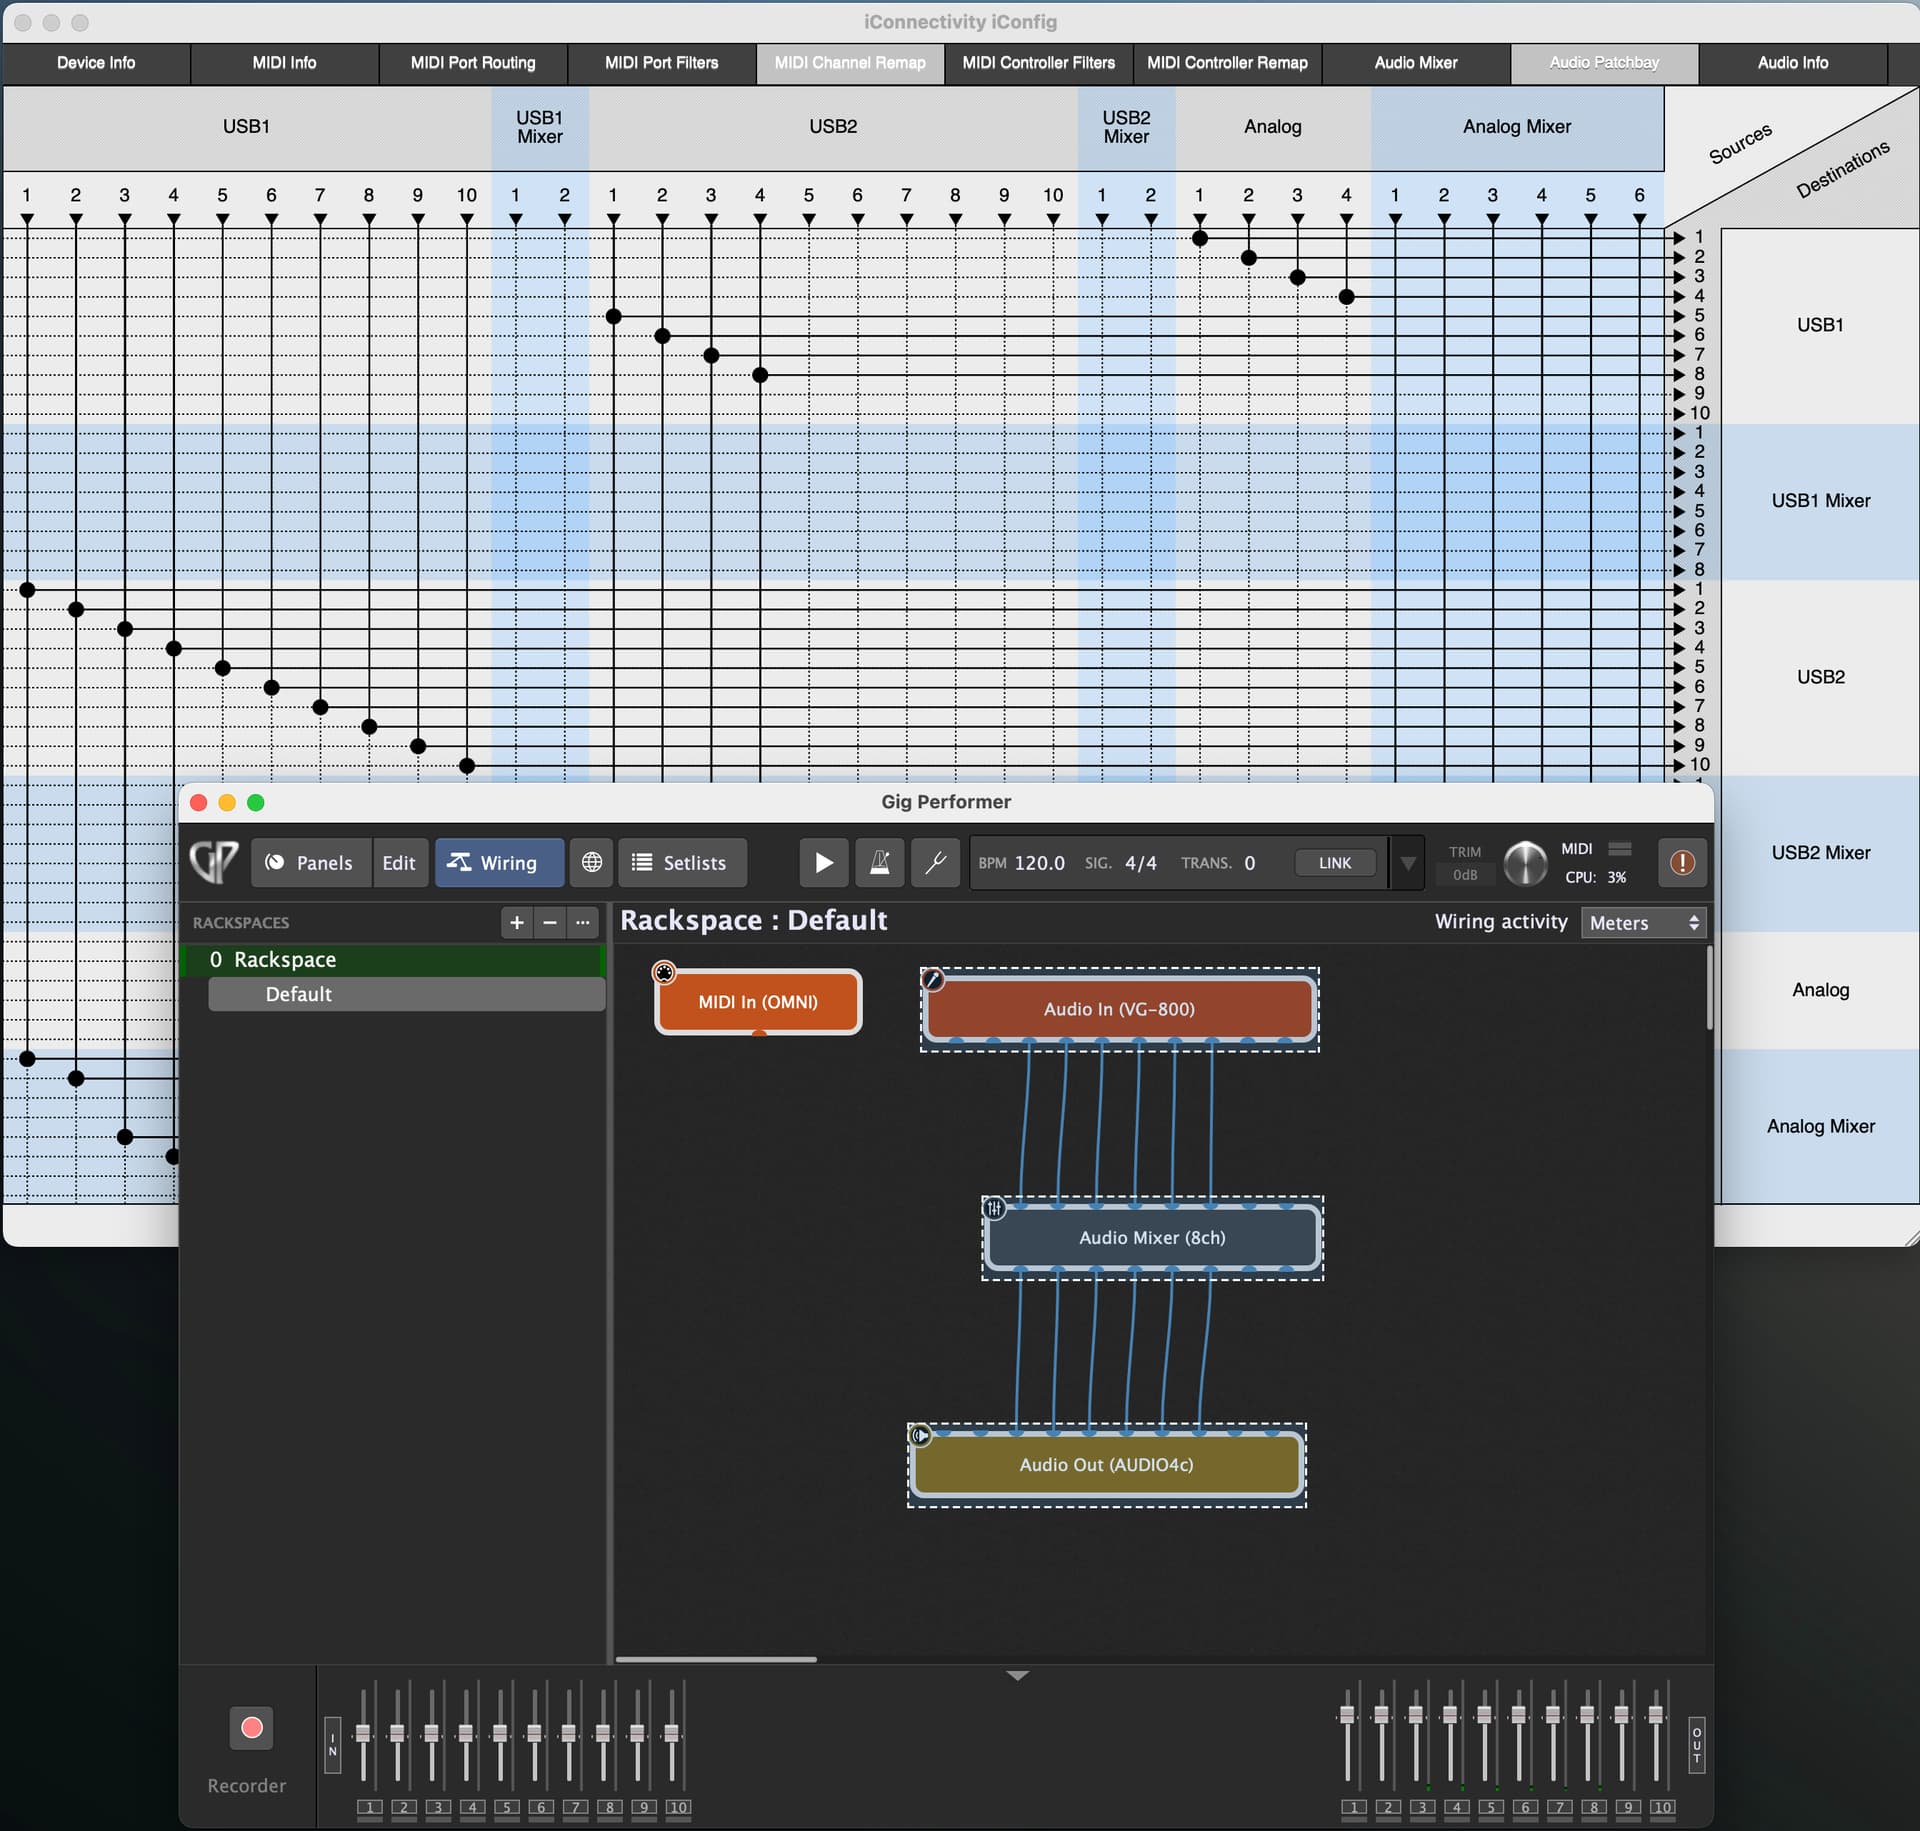Select the 0 Rackspace entry

[x=394, y=960]
